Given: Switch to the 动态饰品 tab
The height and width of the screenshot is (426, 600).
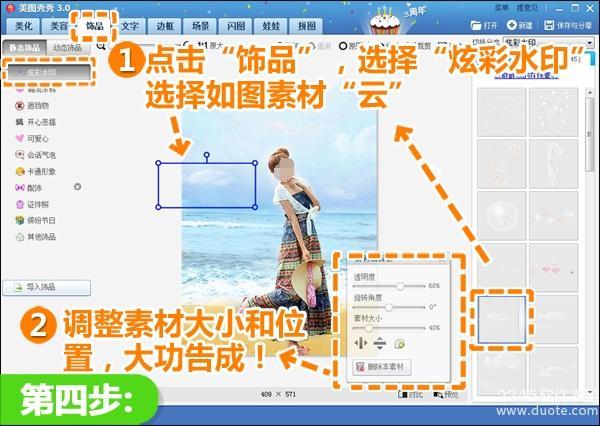Looking at the screenshot, I should (x=67, y=47).
